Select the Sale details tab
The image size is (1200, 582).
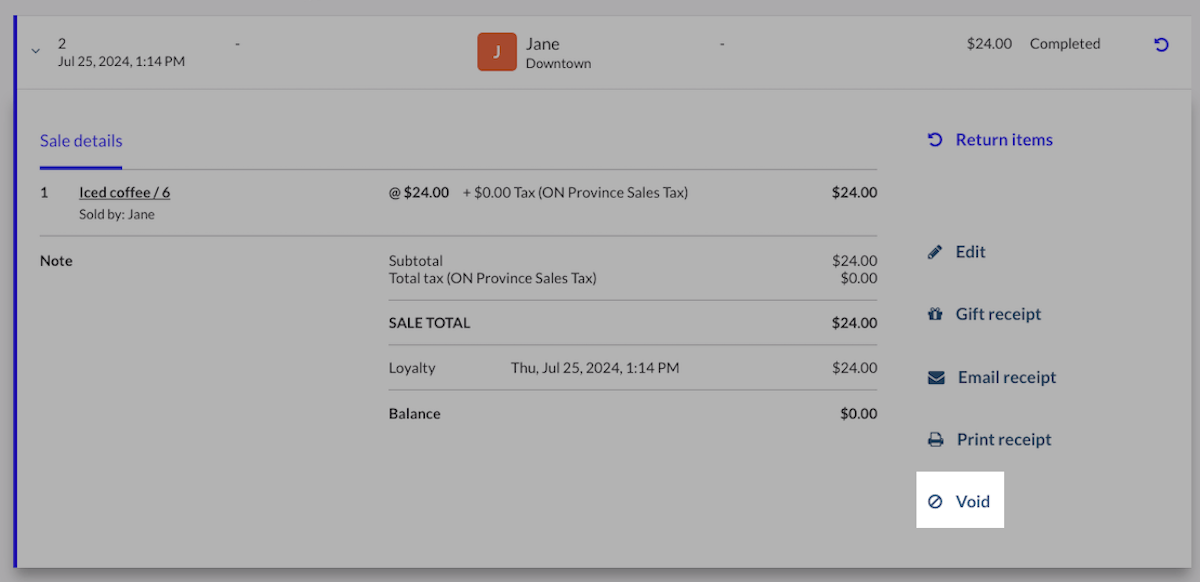(x=81, y=141)
